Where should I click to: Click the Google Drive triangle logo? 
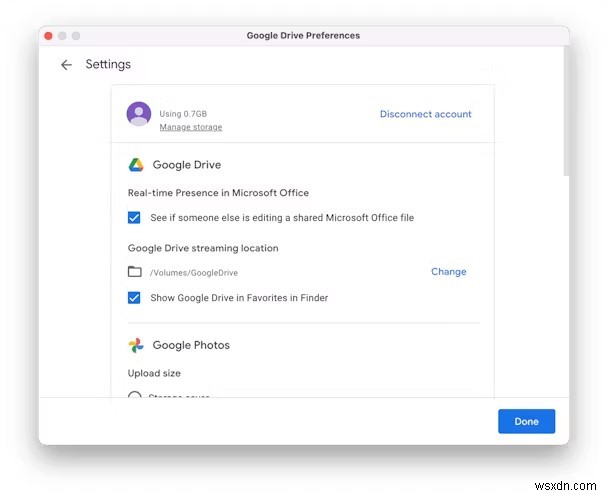point(136,165)
